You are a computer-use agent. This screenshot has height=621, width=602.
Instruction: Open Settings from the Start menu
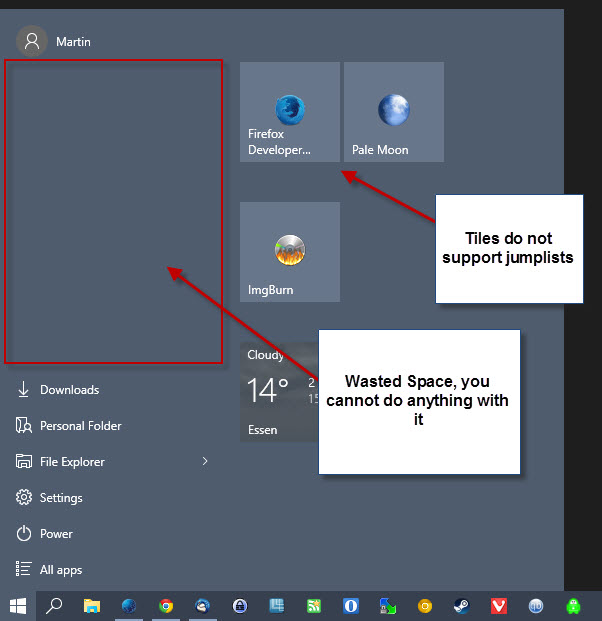click(x=49, y=497)
